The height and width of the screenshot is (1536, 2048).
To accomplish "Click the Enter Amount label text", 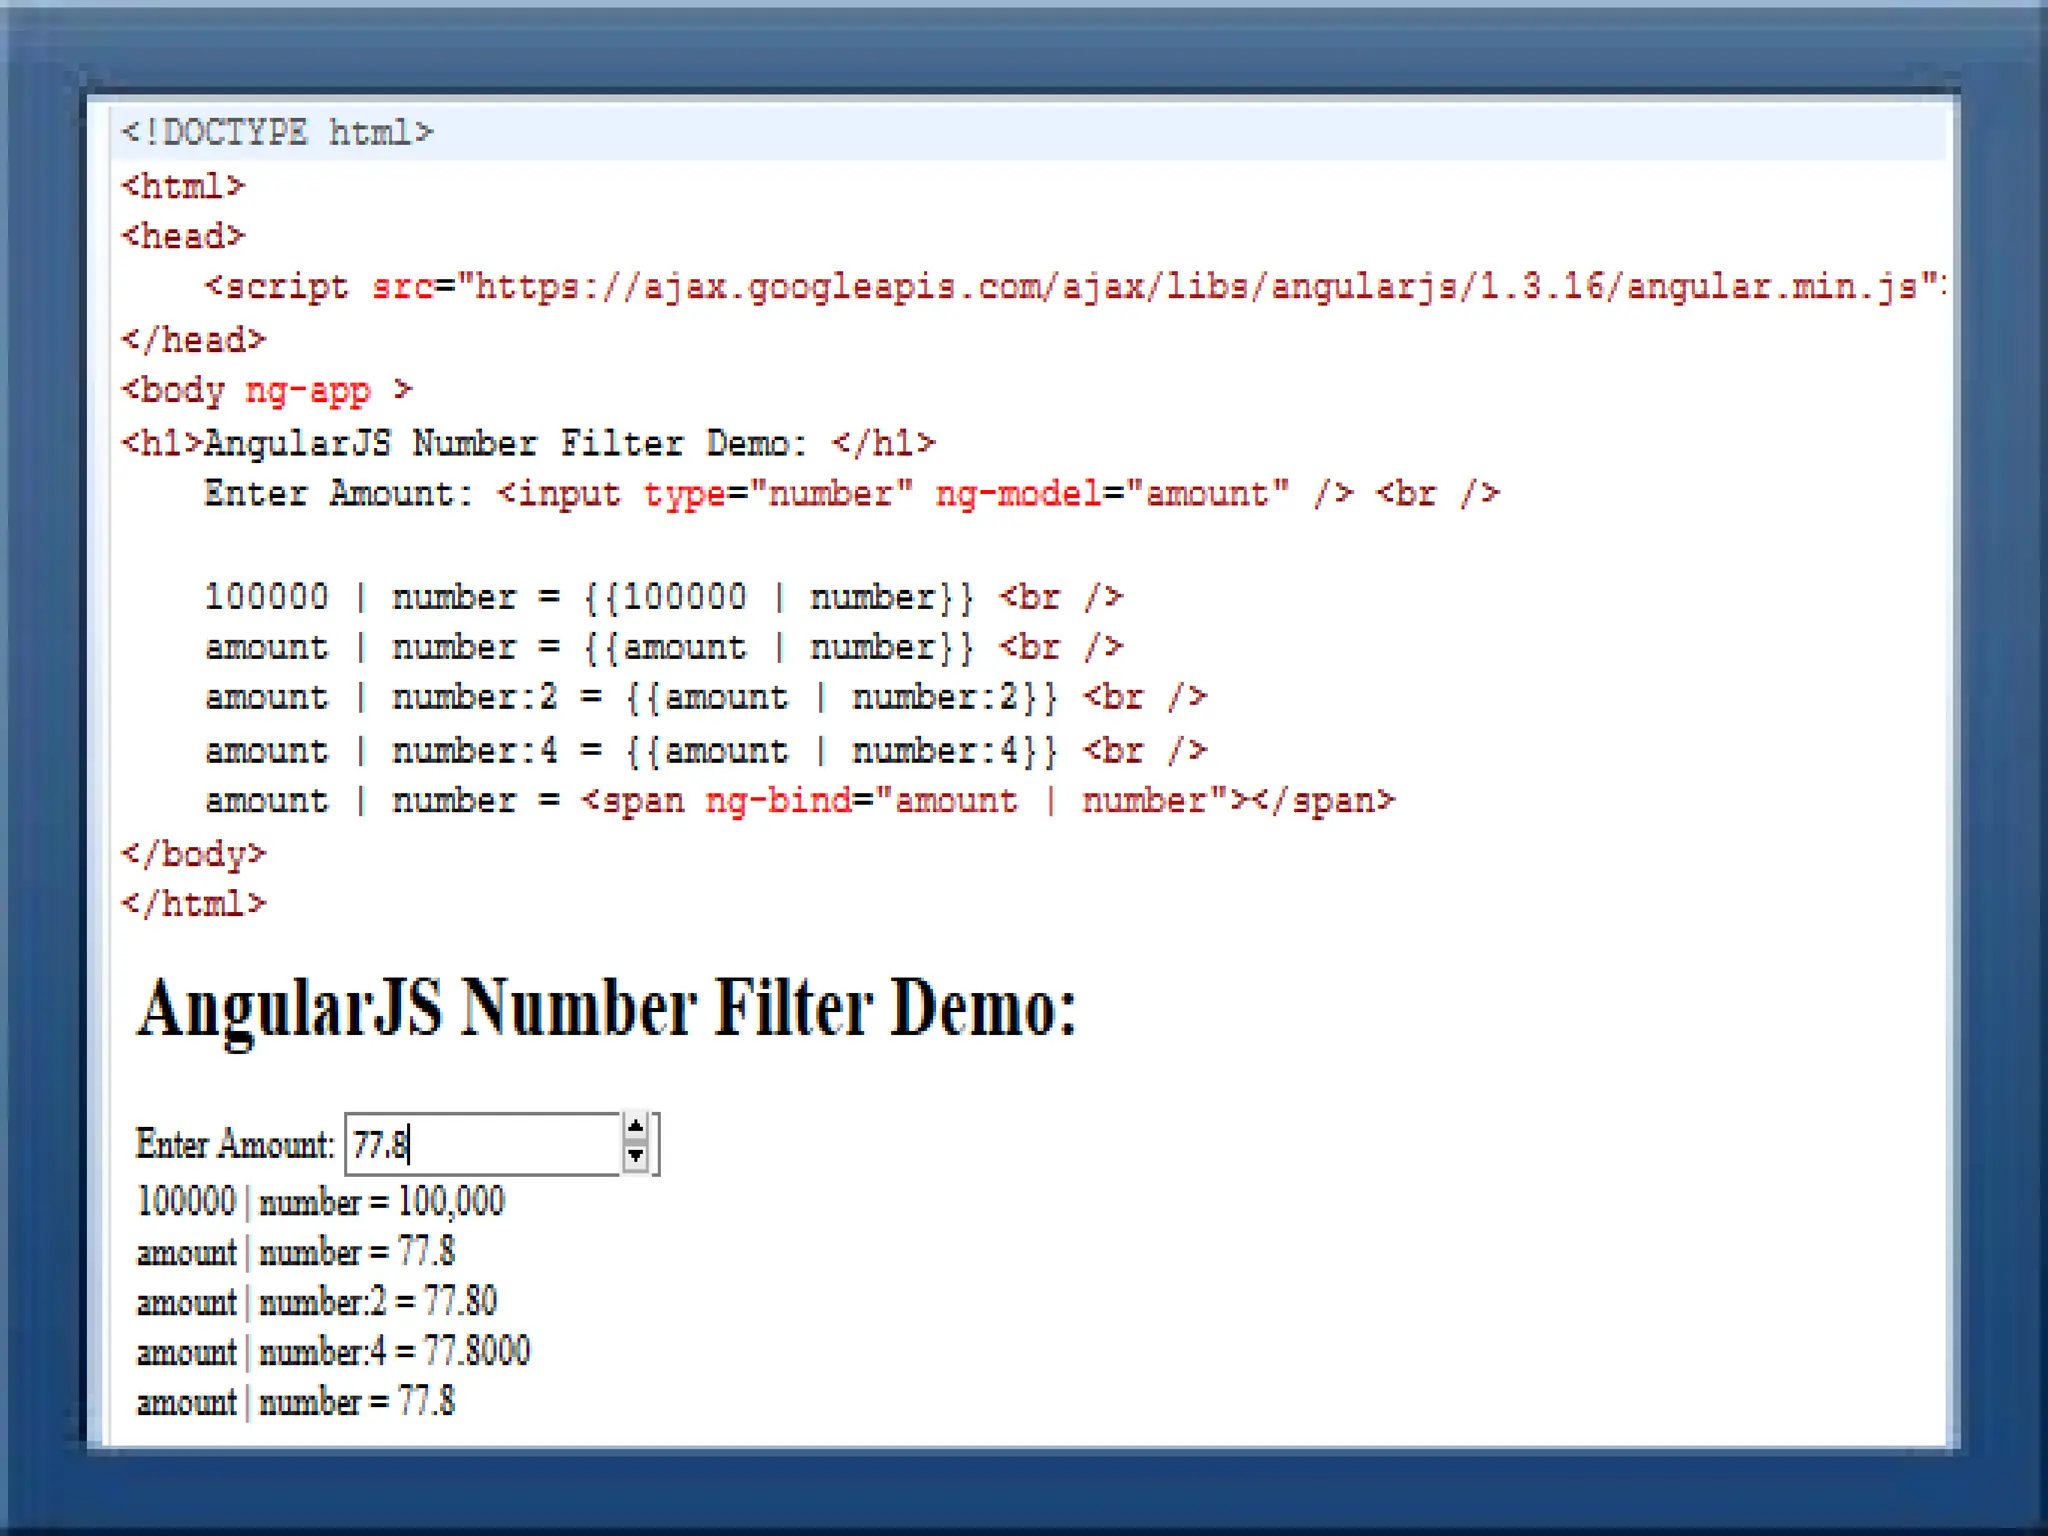I will tap(234, 1144).
